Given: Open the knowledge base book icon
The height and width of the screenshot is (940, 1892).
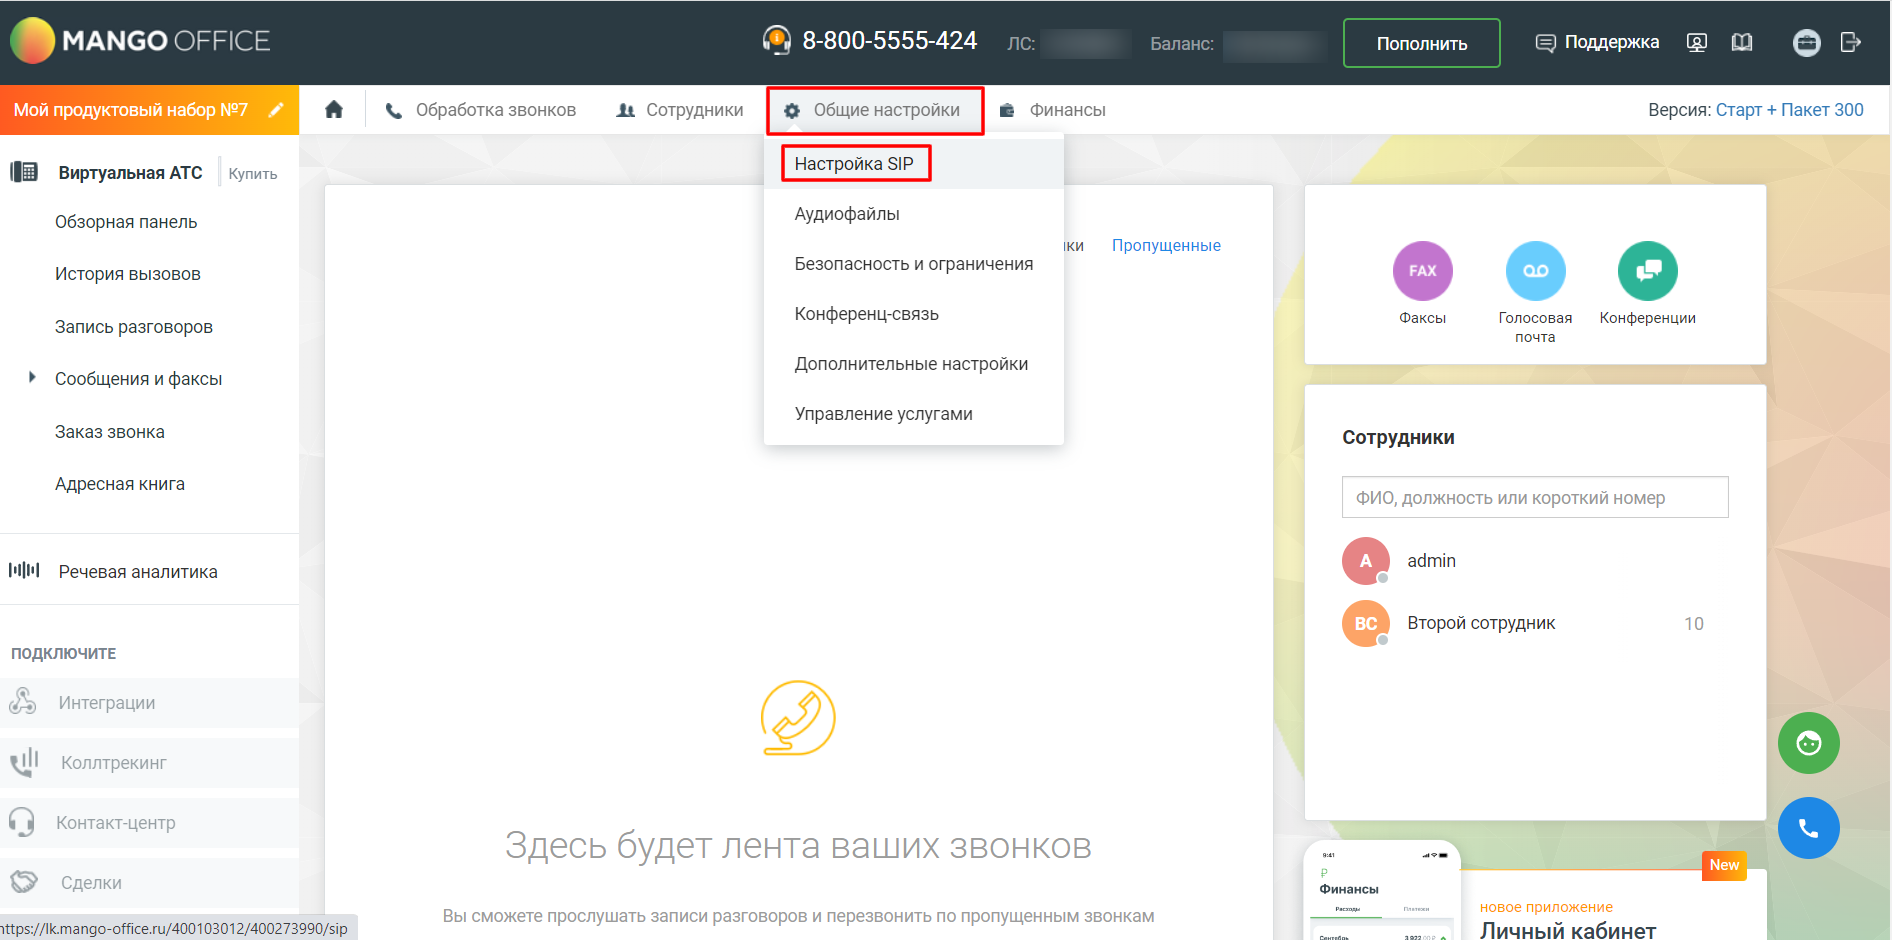Looking at the screenshot, I should click(x=1742, y=43).
